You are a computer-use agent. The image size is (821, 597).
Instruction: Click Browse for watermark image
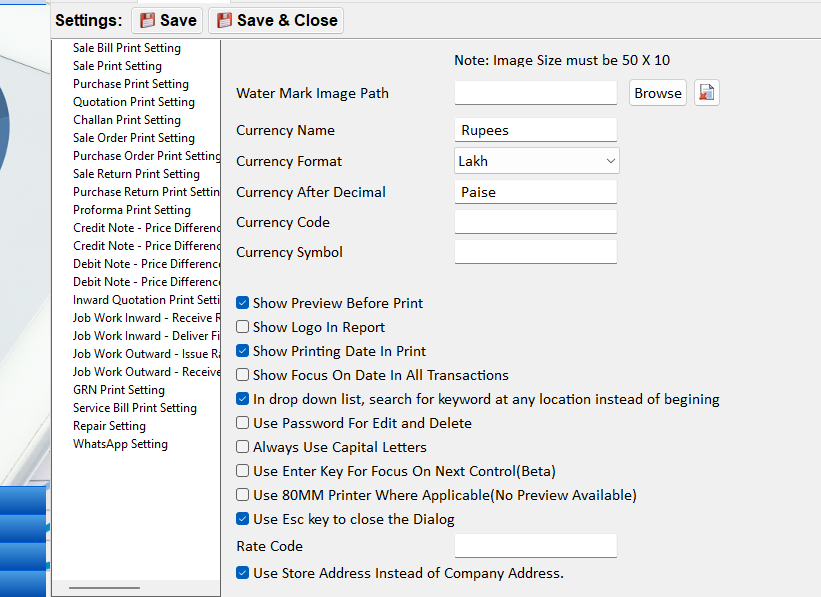pos(657,93)
